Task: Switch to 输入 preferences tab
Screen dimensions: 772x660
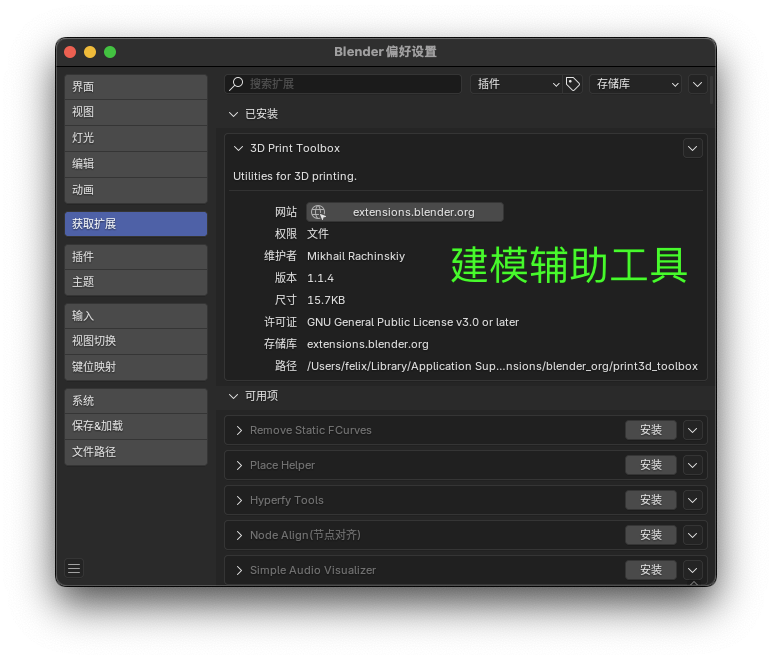Action: 136,316
